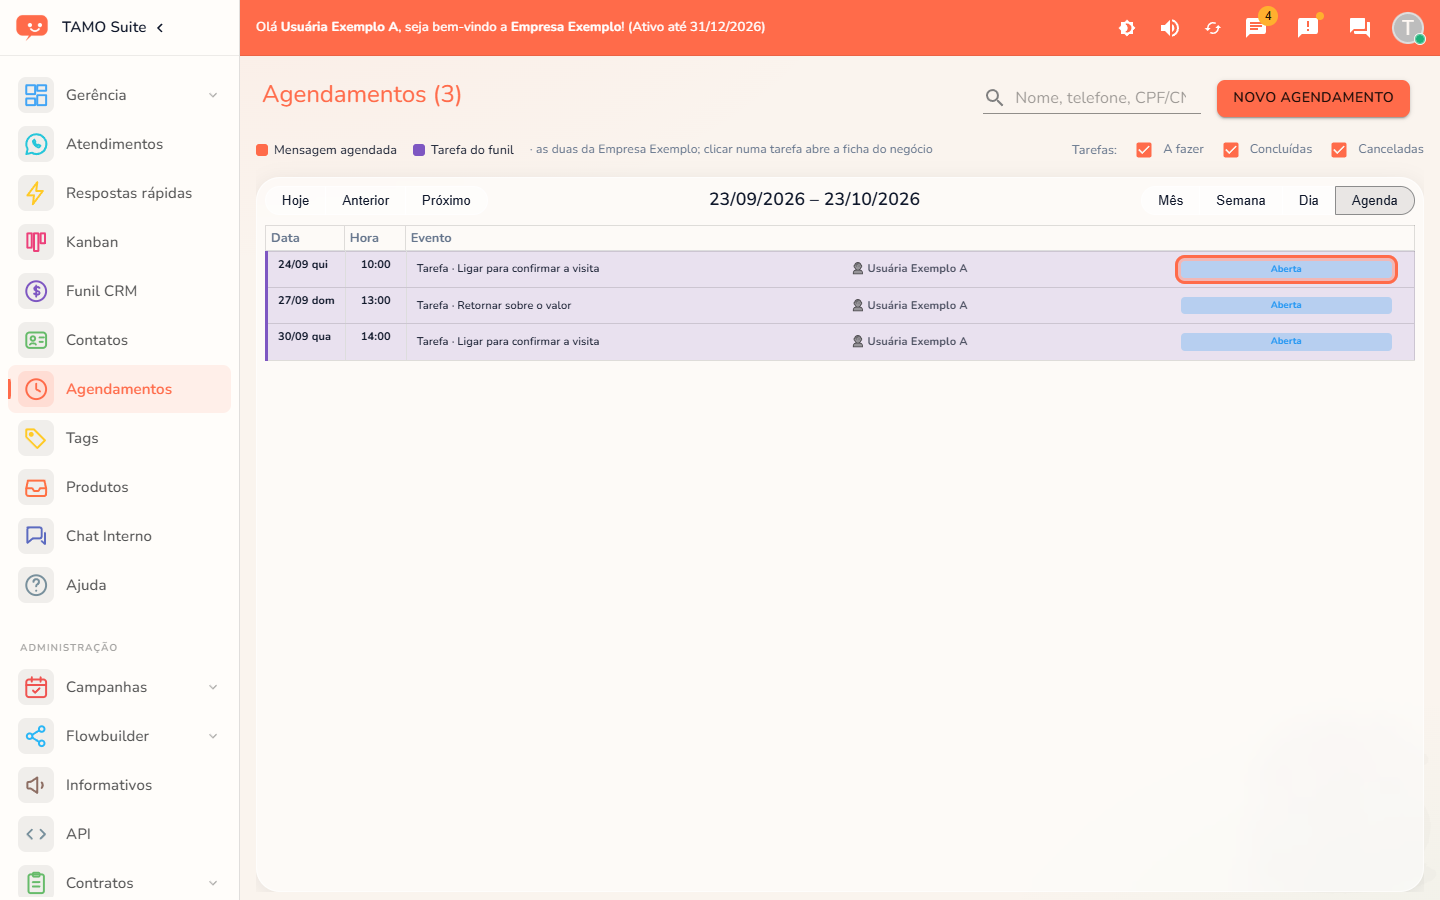Click the refresh sync icon in header

click(x=1213, y=28)
